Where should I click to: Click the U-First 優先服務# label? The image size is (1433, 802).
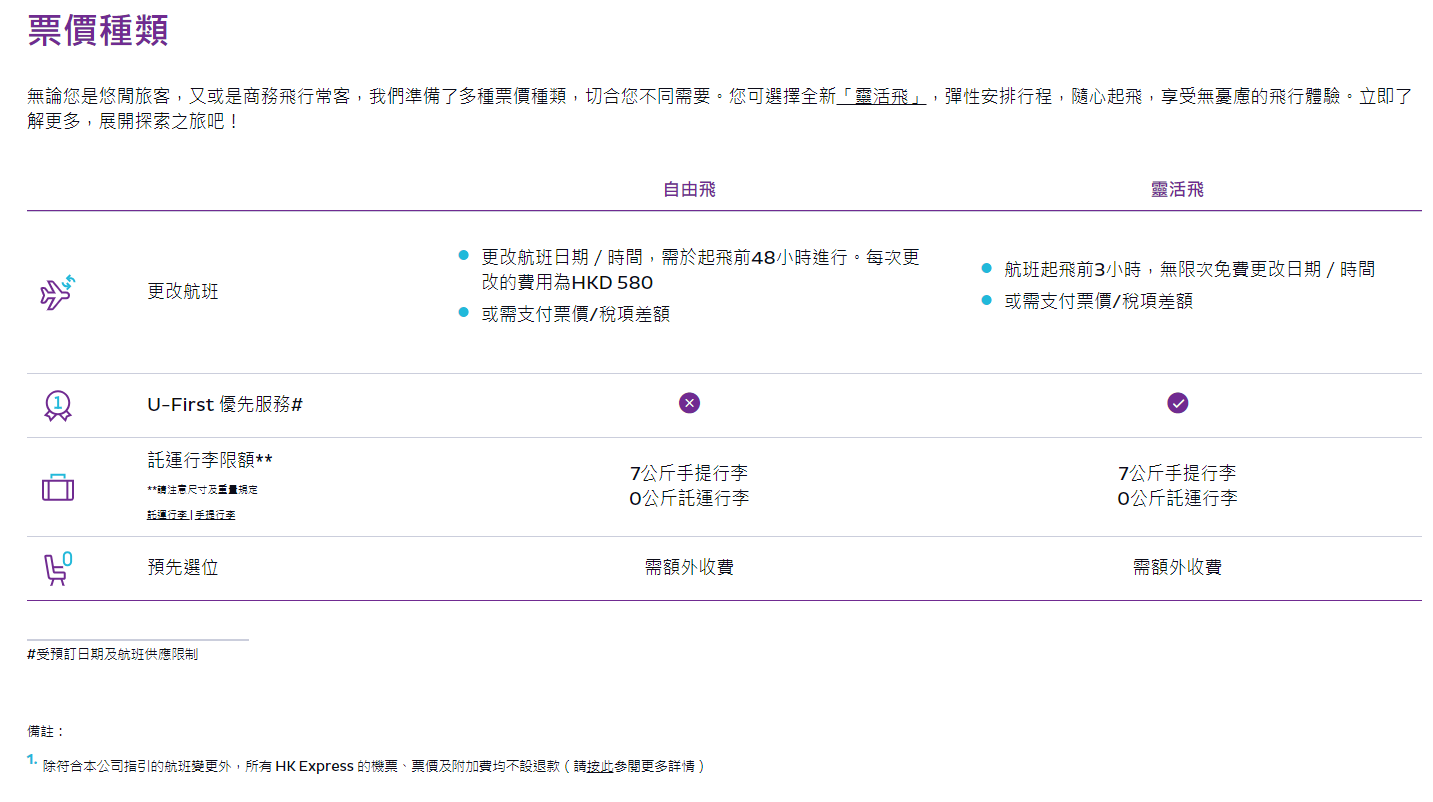(x=225, y=405)
